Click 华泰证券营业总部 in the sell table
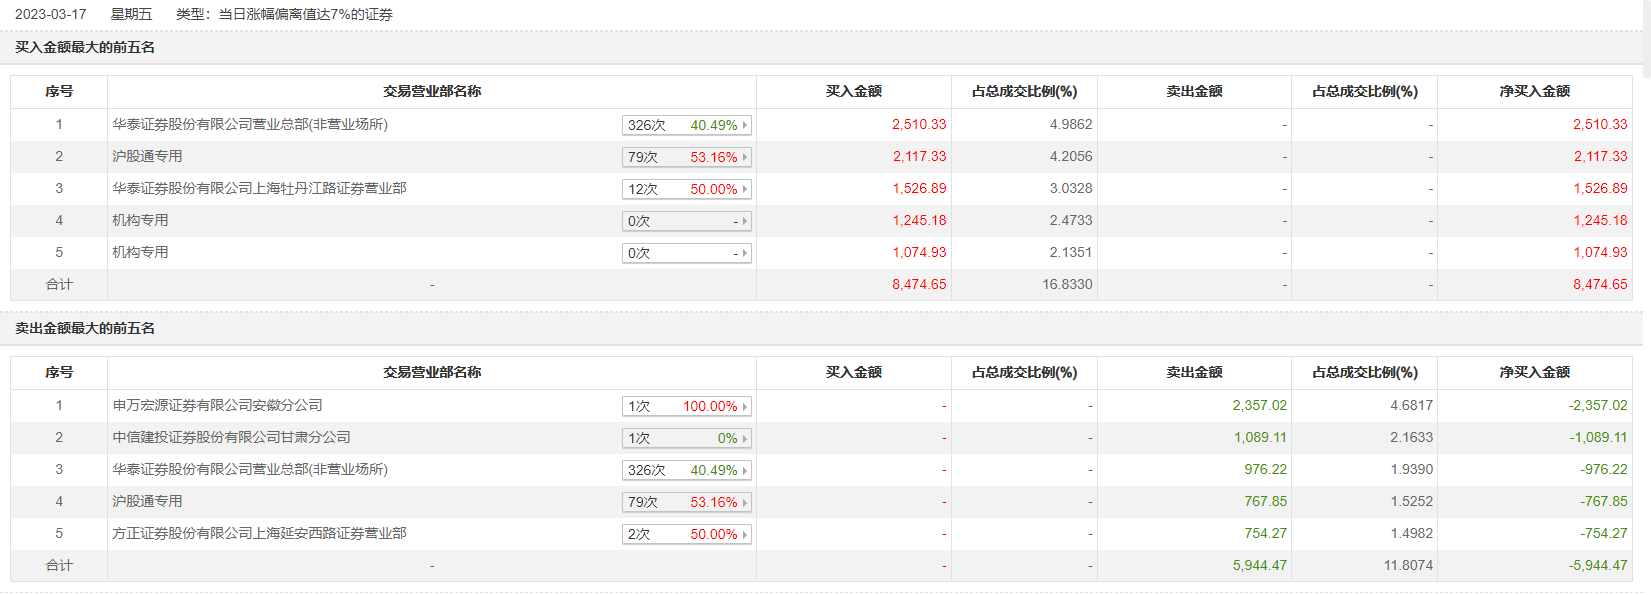The height and width of the screenshot is (595, 1651). point(249,470)
